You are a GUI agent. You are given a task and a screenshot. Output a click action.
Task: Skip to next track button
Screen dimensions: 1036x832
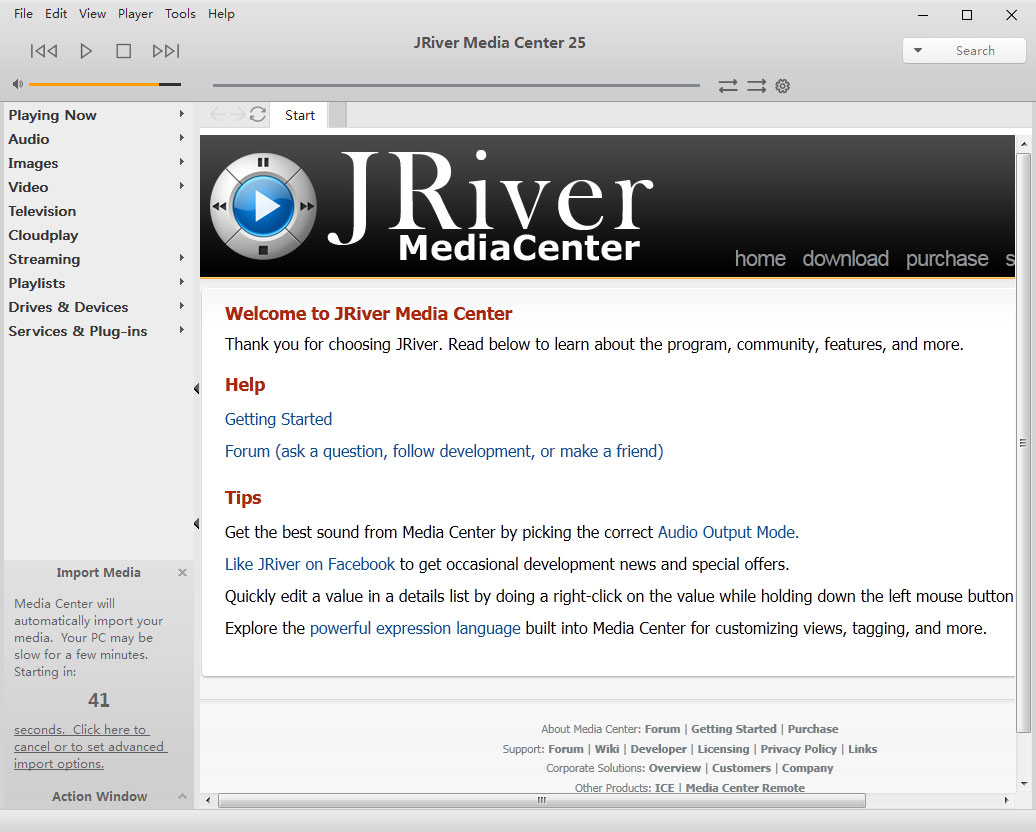point(165,51)
